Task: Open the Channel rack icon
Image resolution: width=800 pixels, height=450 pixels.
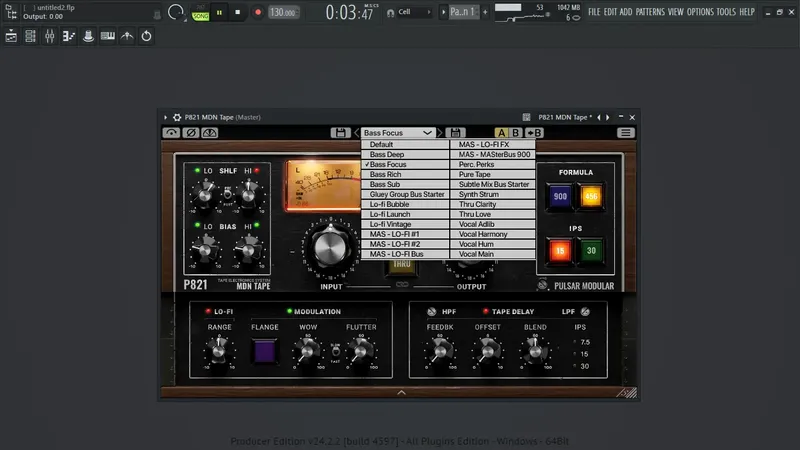Action: click(x=31, y=36)
